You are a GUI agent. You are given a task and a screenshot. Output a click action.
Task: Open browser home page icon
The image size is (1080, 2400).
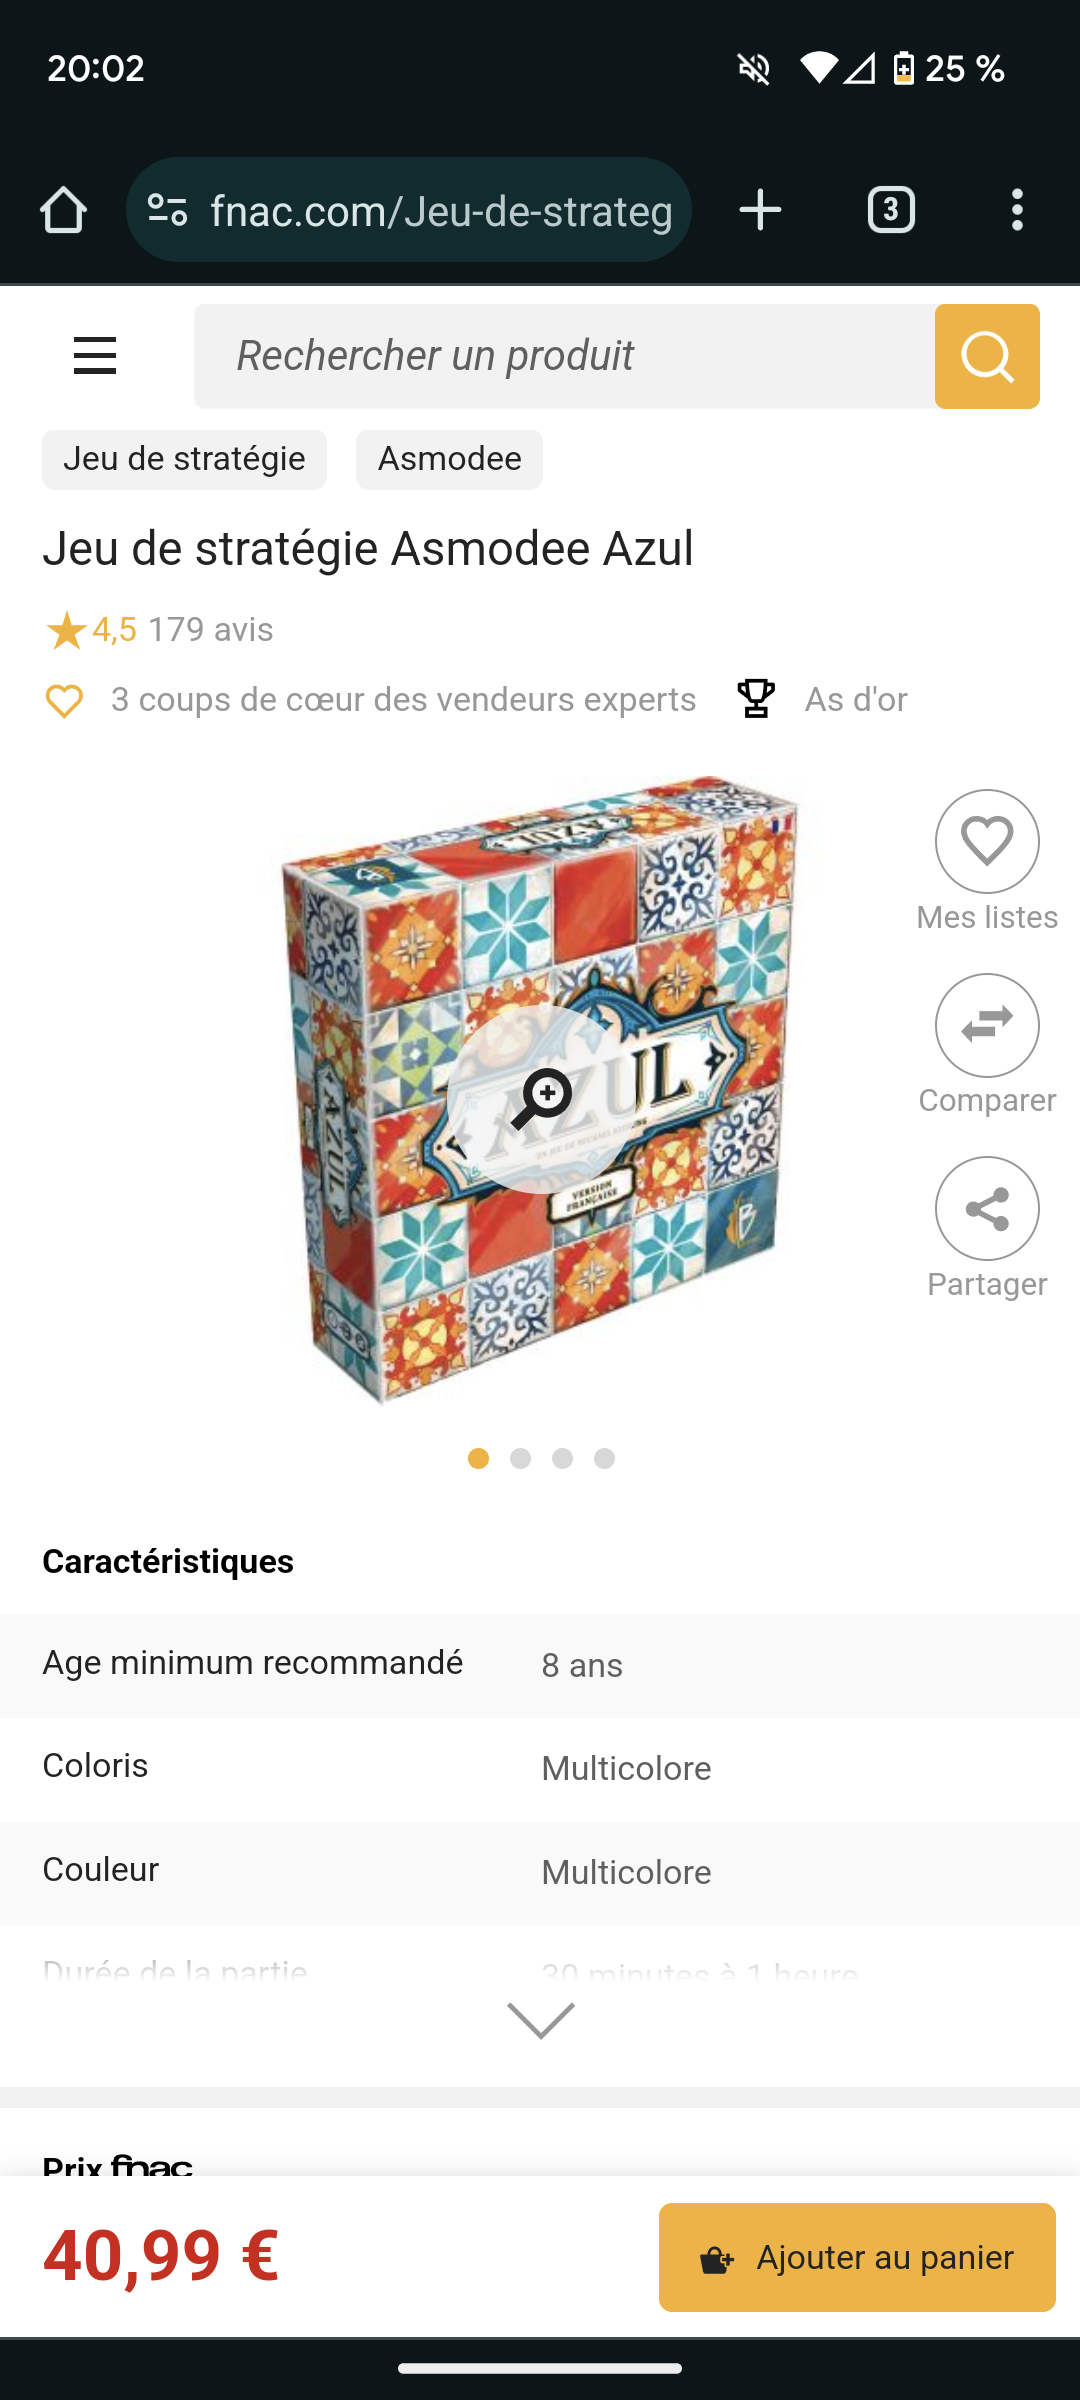point(63,210)
